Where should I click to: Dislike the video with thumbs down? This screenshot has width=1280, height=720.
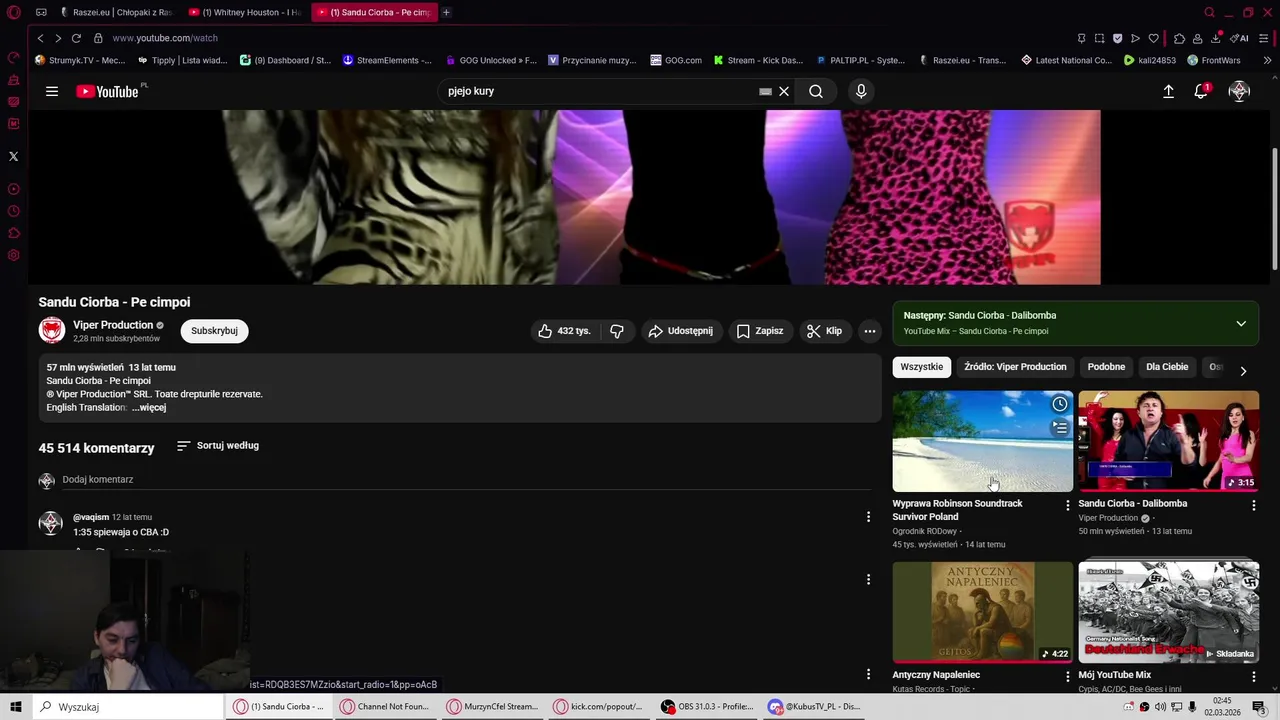[x=617, y=331]
